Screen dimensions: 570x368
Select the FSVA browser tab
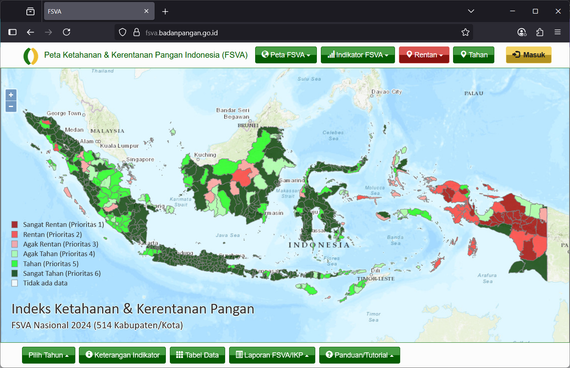pyautogui.click(x=99, y=11)
